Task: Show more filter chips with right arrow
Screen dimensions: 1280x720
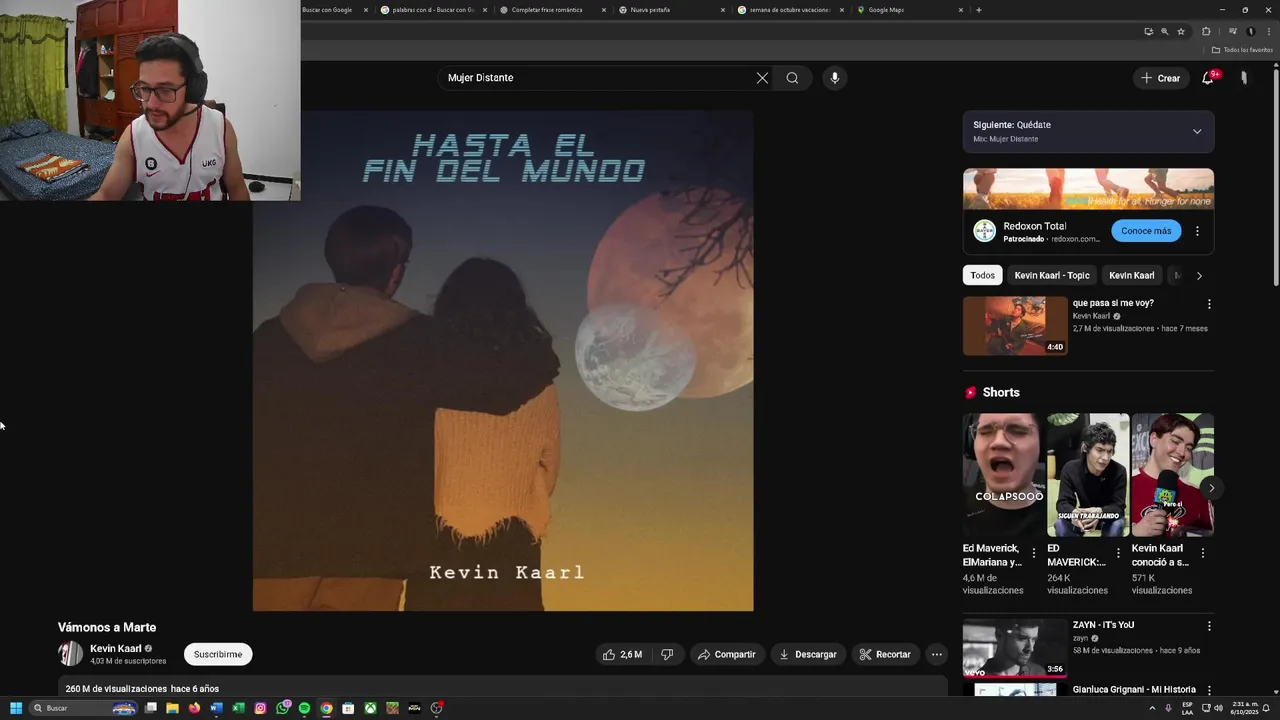Action: pos(1199,275)
